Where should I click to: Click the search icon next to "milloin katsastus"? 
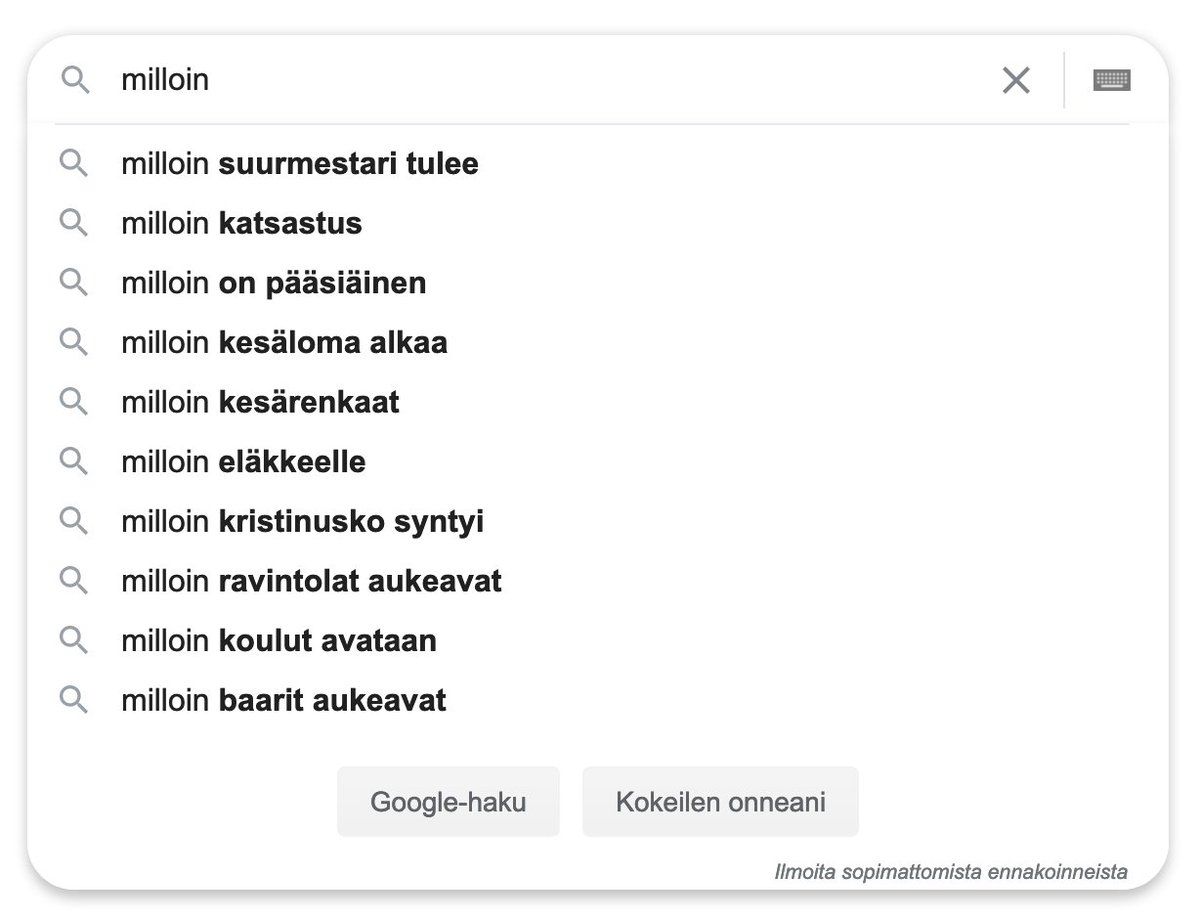(74, 223)
